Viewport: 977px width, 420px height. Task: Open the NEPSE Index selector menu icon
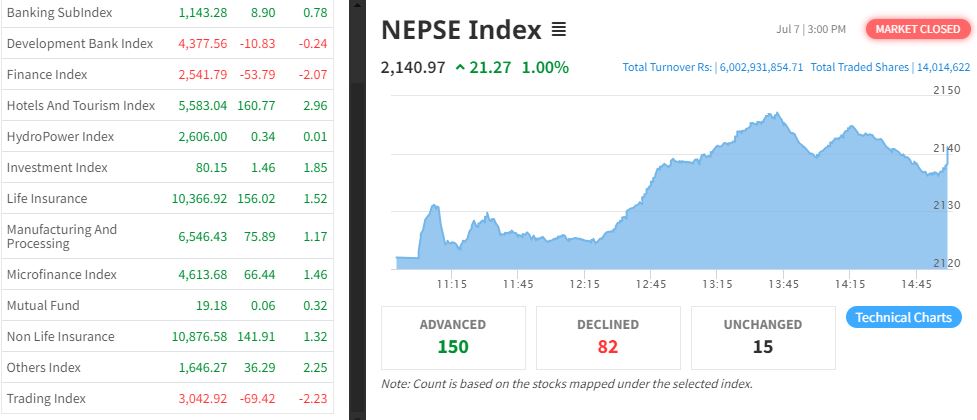(559, 31)
